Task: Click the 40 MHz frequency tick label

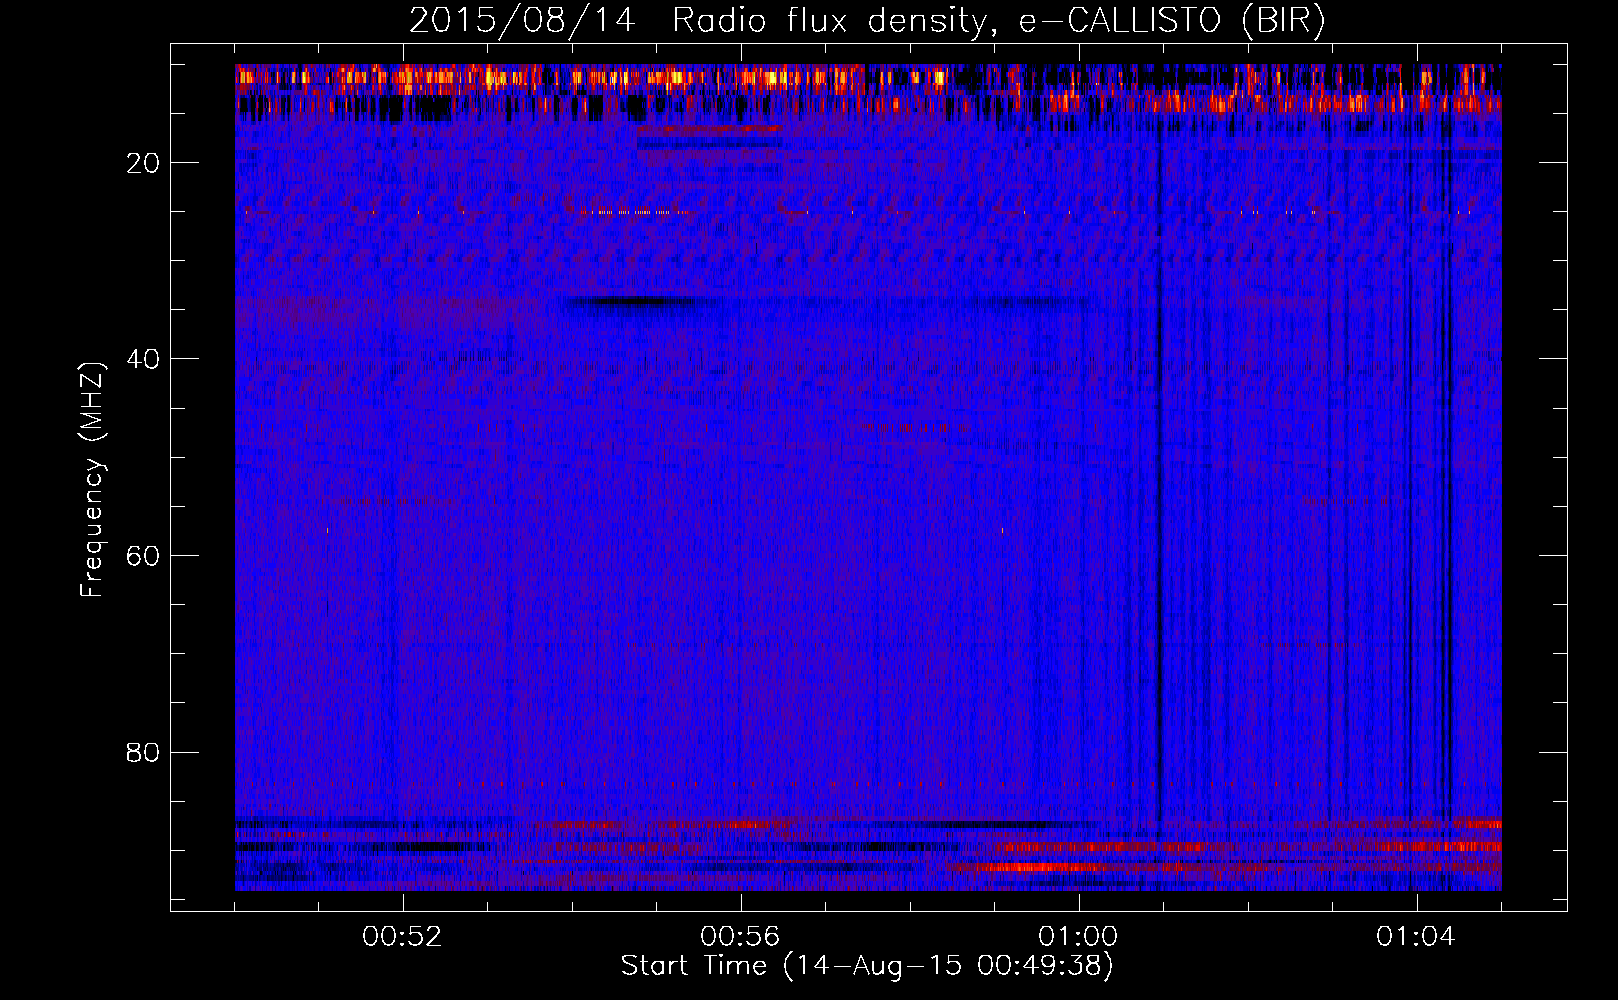Action: [x=143, y=359]
